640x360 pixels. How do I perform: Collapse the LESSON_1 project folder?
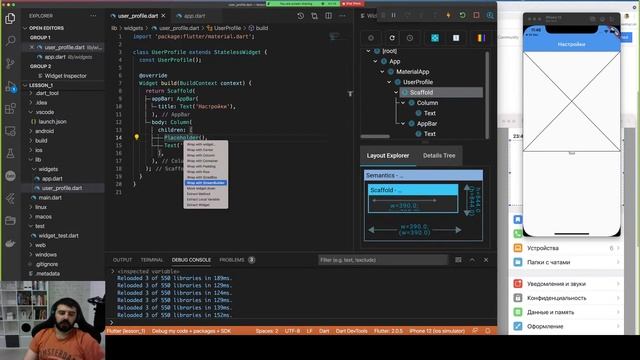(x=25, y=85)
